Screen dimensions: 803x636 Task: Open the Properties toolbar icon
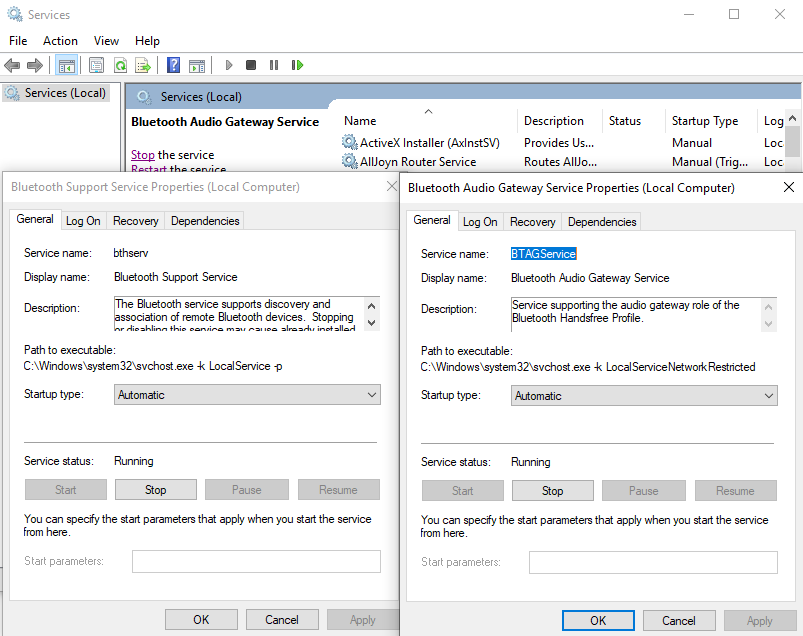pos(96,65)
